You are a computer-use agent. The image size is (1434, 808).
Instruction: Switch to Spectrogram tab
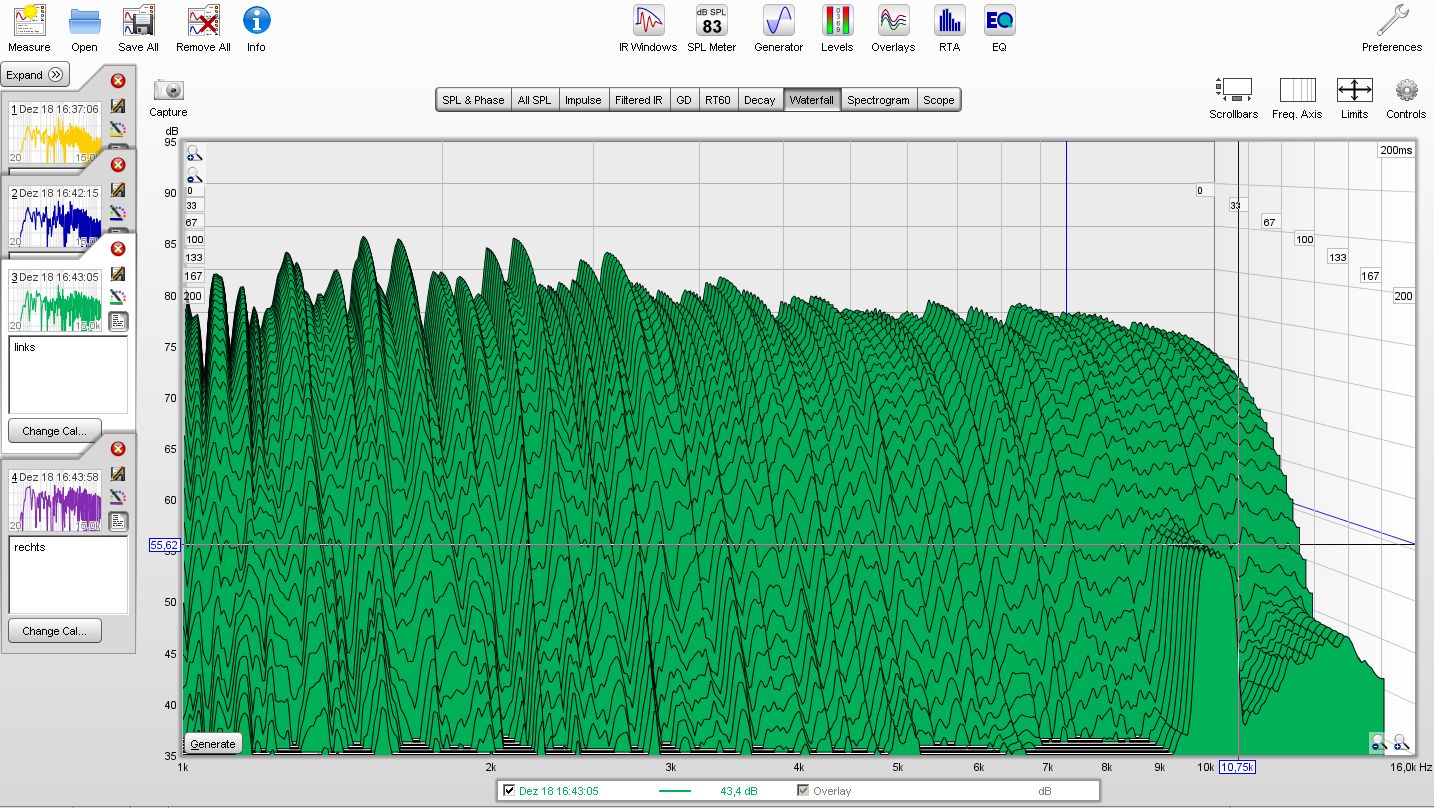(x=878, y=100)
